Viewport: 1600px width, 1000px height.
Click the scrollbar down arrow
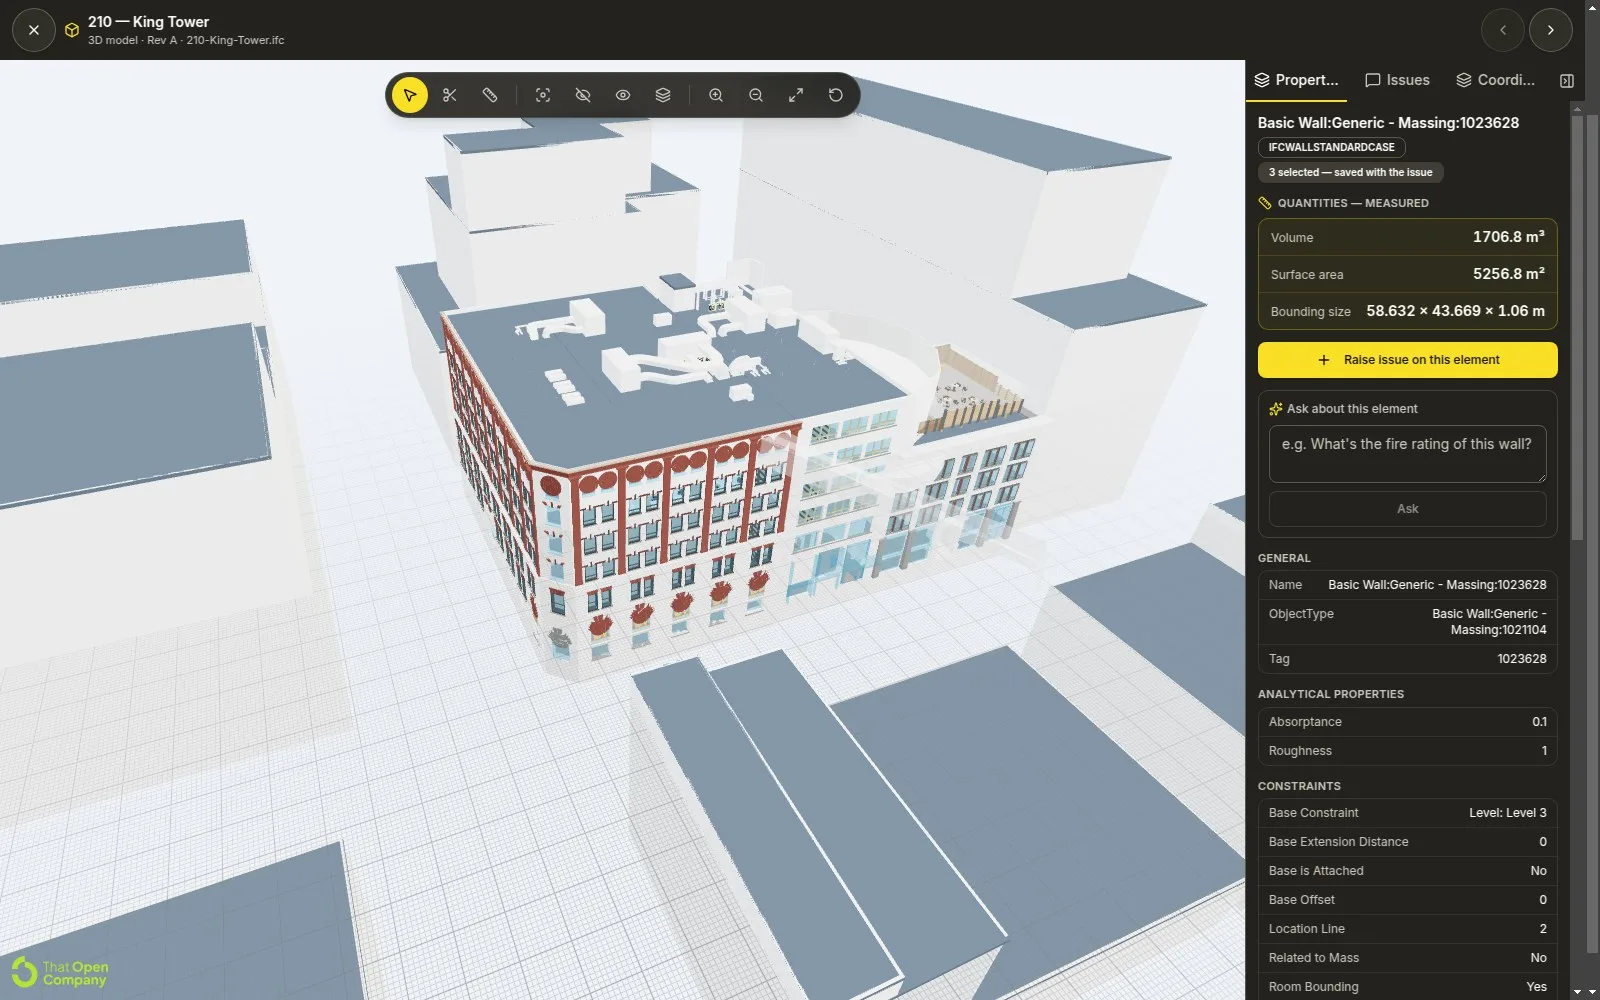tap(1578, 992)
